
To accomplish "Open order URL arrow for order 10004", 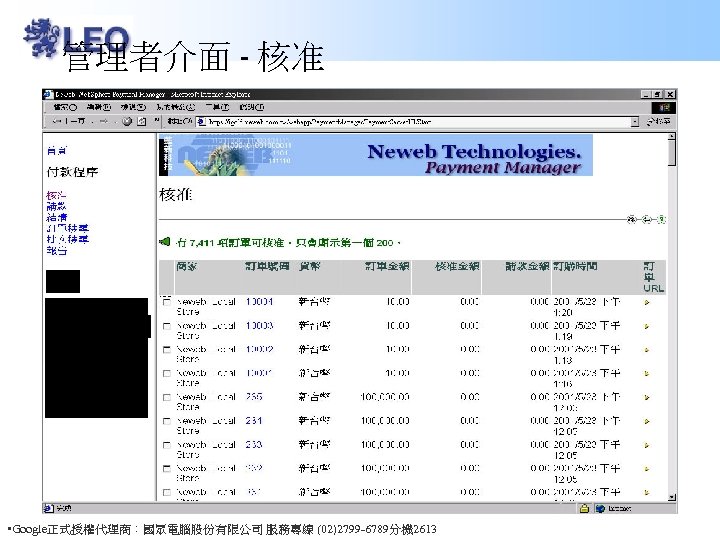I will click(647, 303).
